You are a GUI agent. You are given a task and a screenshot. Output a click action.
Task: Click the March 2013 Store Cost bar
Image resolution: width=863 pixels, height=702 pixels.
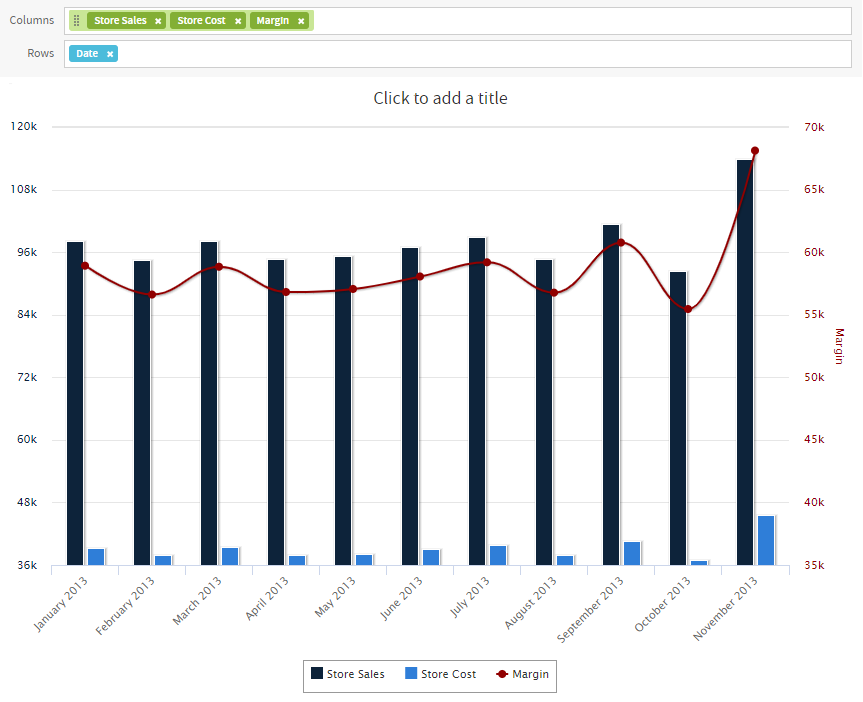pyautogui.click(x=230, y=556)
